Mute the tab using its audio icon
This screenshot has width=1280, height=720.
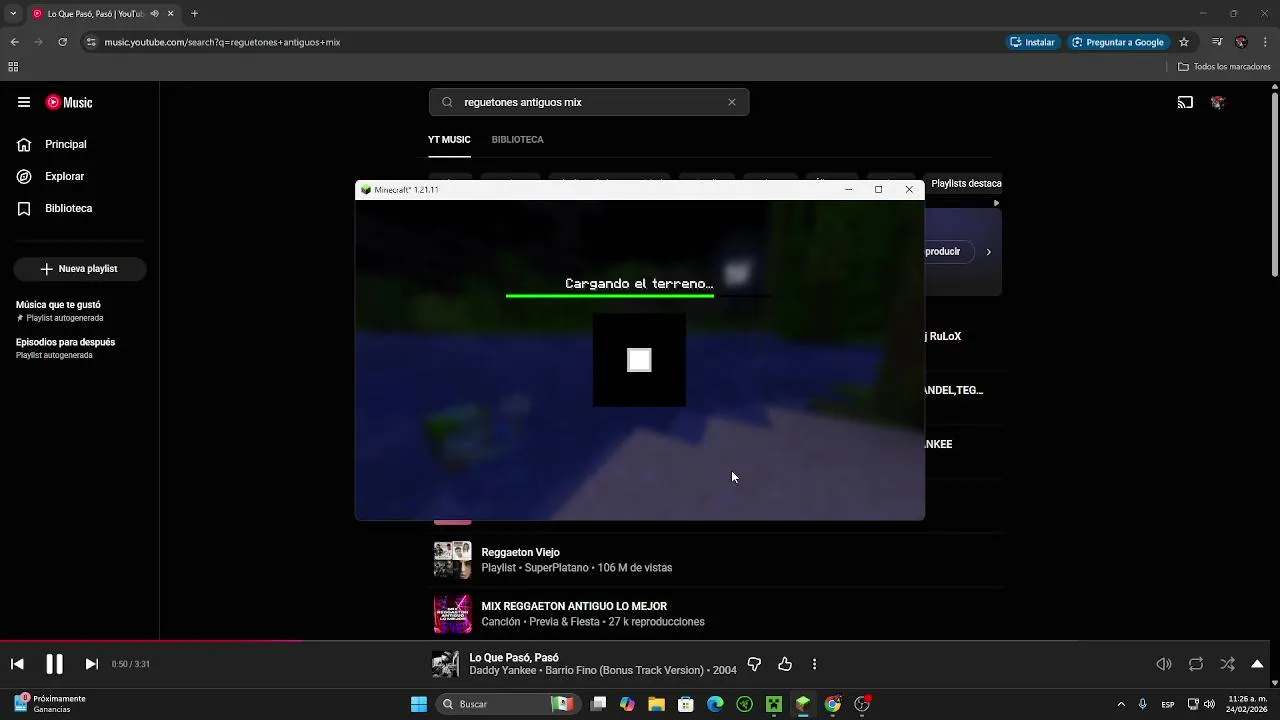154,14
